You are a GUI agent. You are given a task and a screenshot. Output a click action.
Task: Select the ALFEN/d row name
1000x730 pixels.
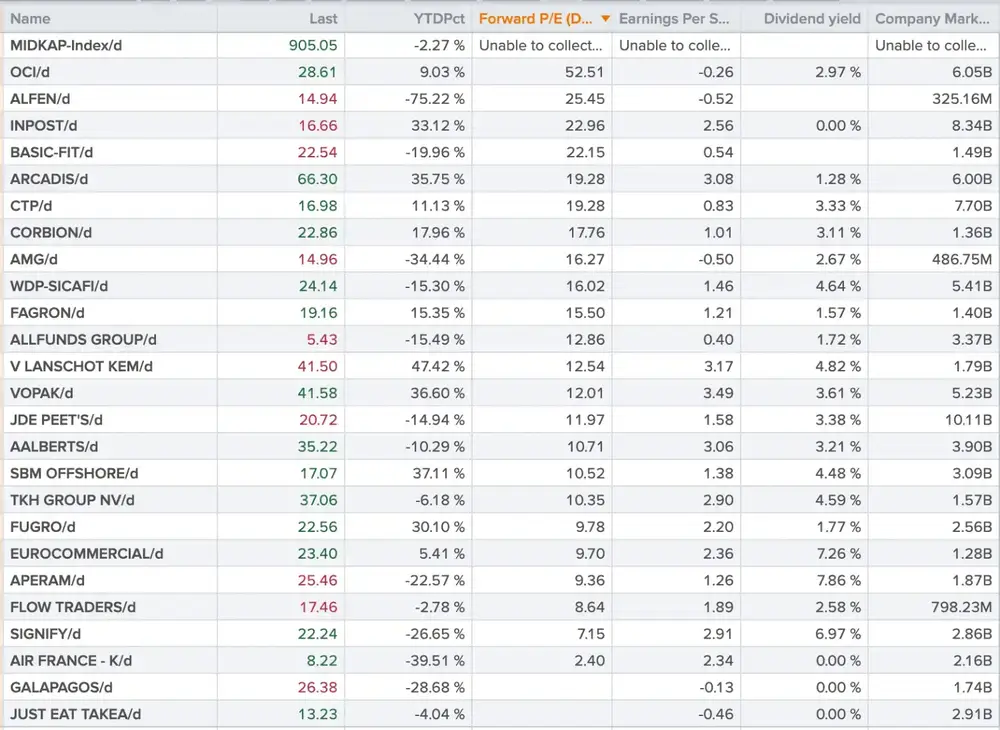tap(40, 99)
